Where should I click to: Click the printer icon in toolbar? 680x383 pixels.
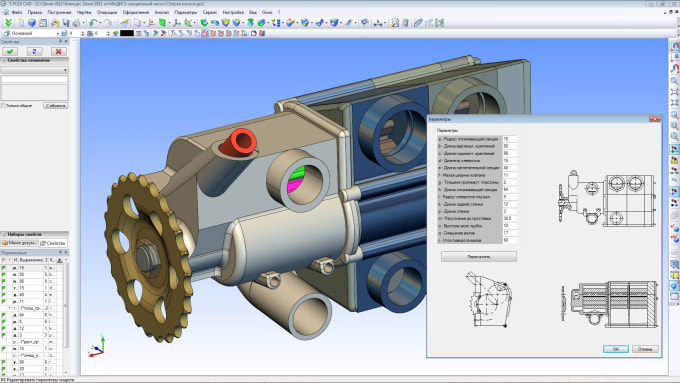(76, 23)
